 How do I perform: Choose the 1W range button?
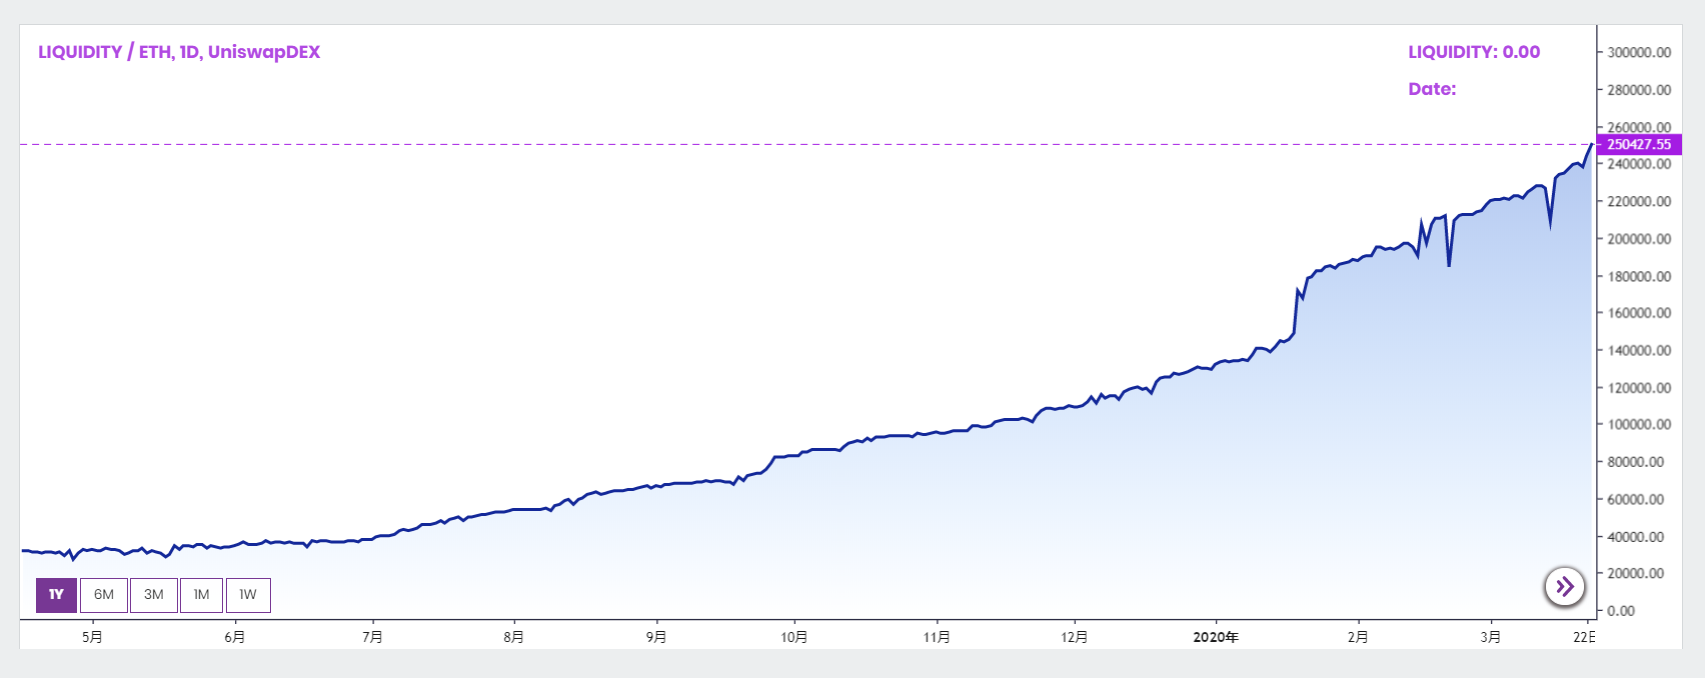pos(248,595)
